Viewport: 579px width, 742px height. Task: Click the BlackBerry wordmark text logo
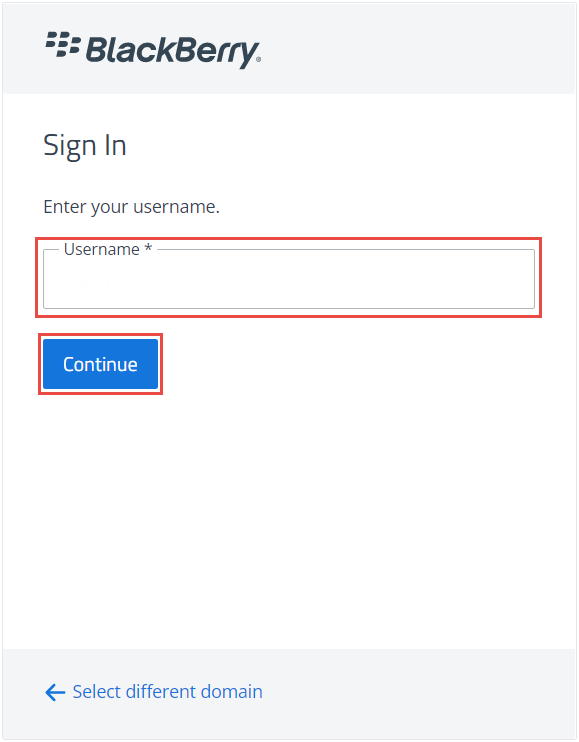[173, 51]
